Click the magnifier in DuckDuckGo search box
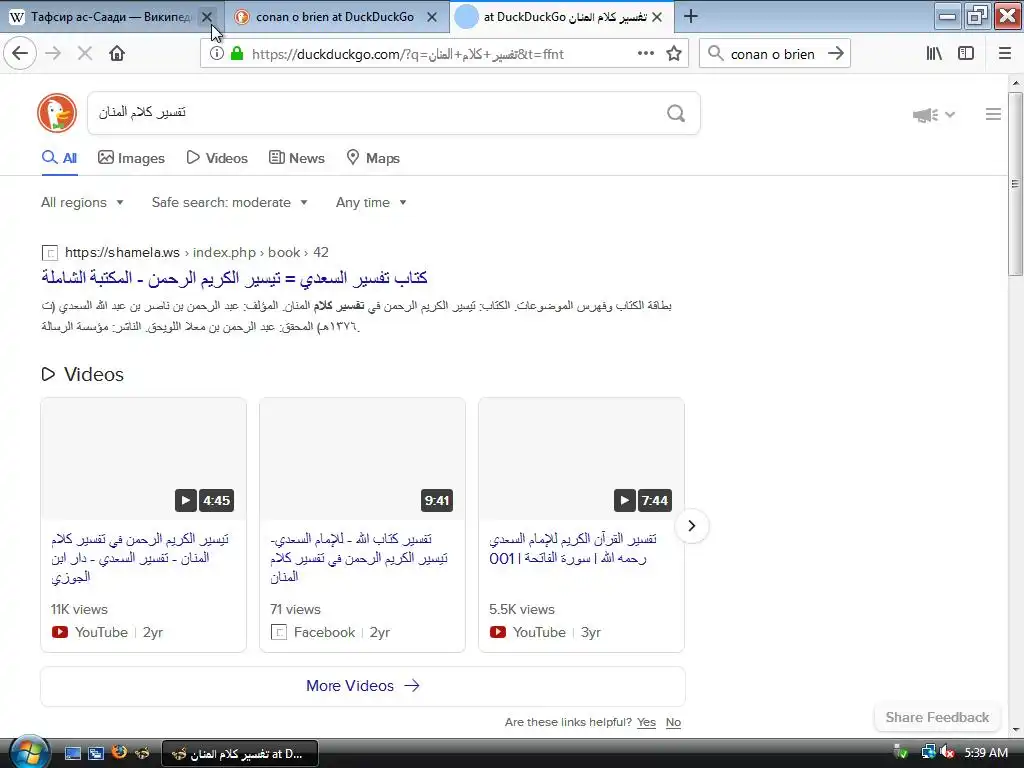 tap(676, 114)
